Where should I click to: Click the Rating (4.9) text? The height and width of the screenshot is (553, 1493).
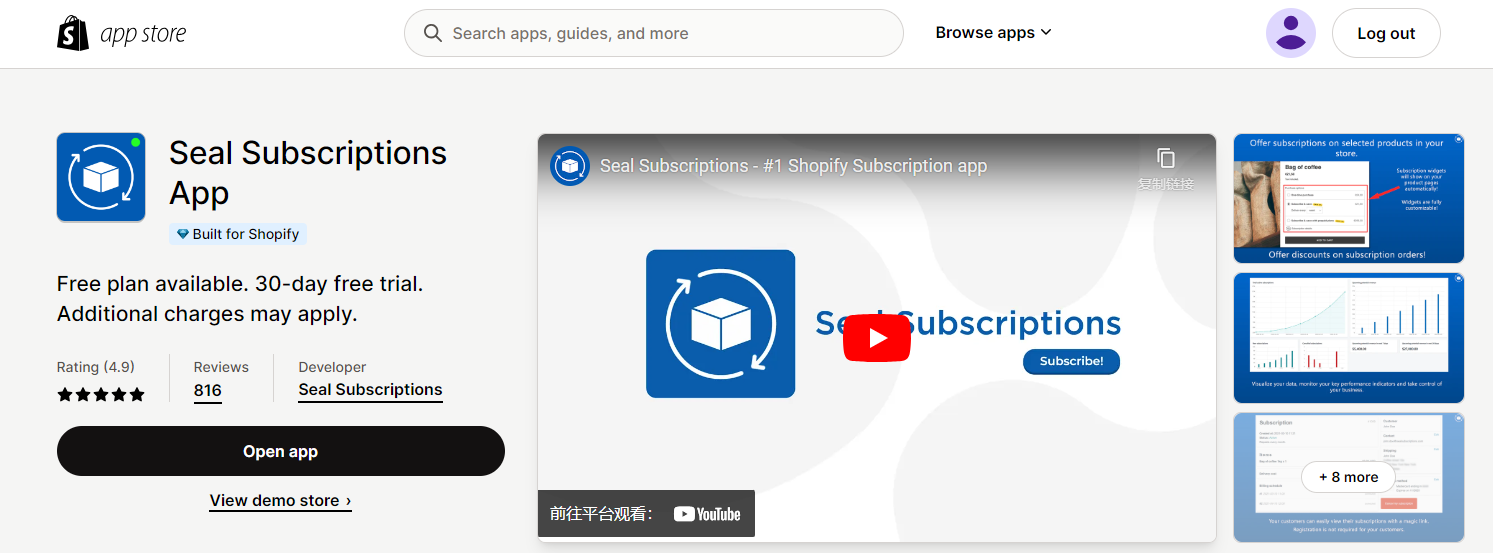coord(96,367)
